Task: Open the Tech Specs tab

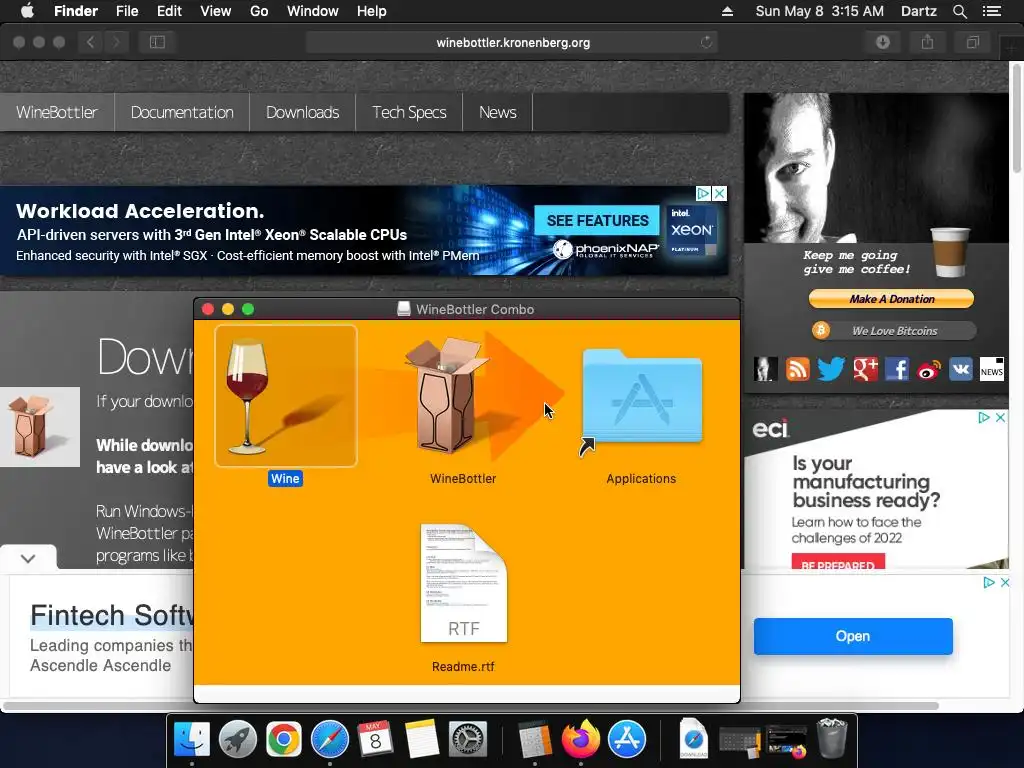Action: pyautogui.click(x=409, y=112)
